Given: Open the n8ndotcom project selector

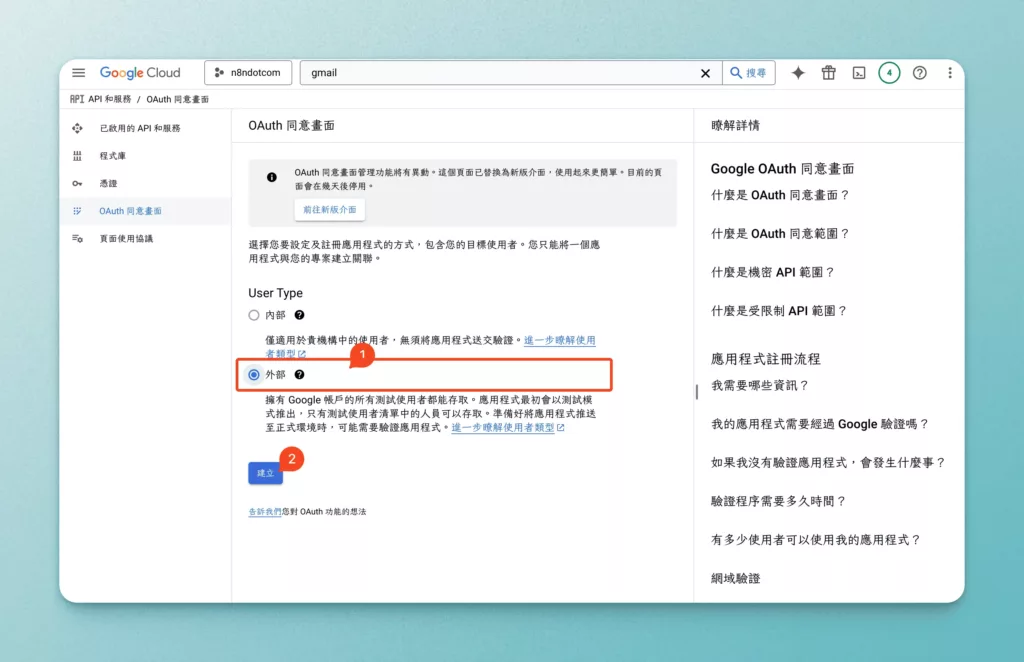Looking at the screenshot, I should (248, 72).
